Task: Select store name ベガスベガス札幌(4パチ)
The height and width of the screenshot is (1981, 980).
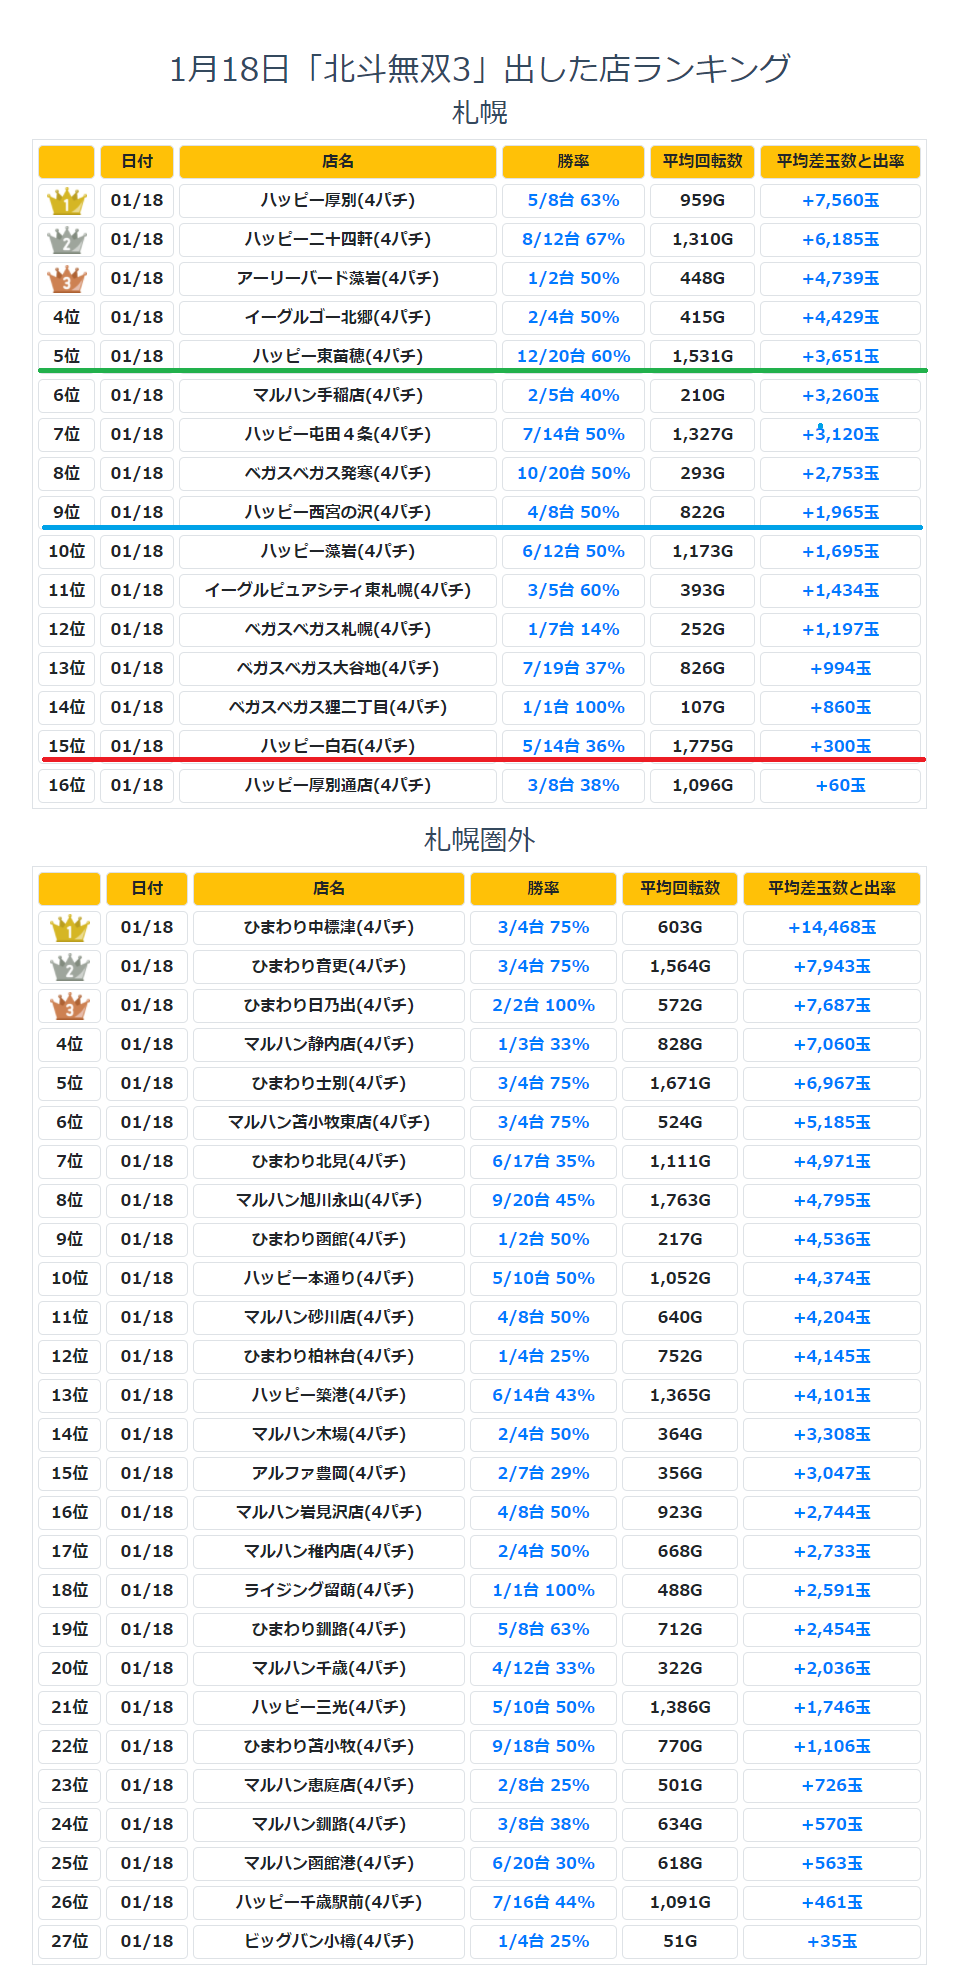Action: pos(338,629)
